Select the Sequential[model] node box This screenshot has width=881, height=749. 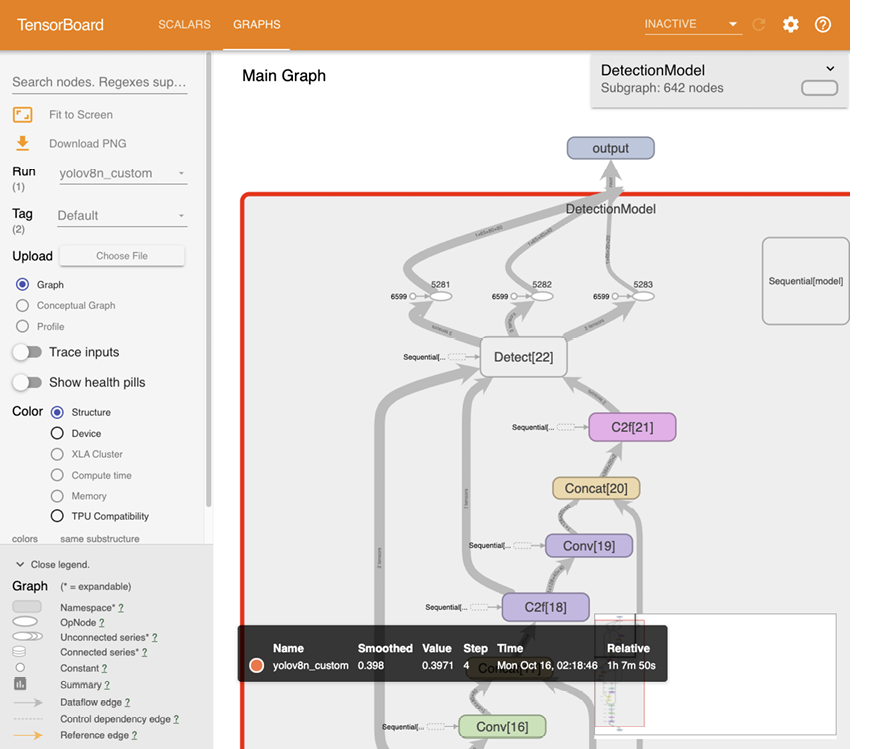tap(806, 281)
